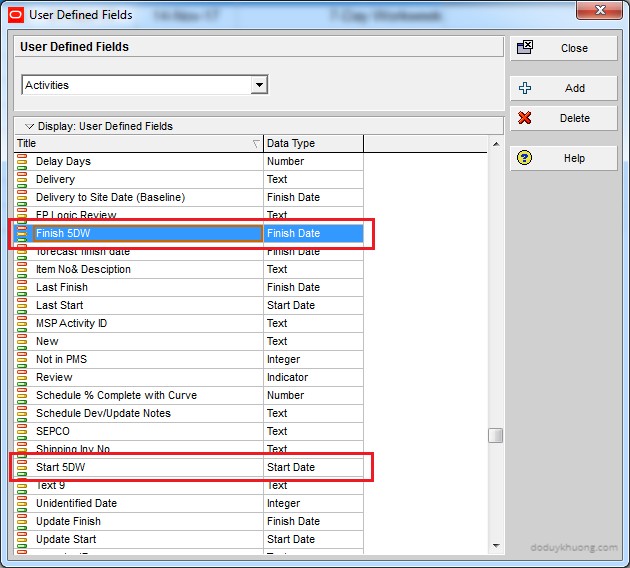Image resolution: width=630 pixels, height=568 pixels.
Task: Collapse the Display: User Defined Fields bar
Action: (x=29, y=127)
